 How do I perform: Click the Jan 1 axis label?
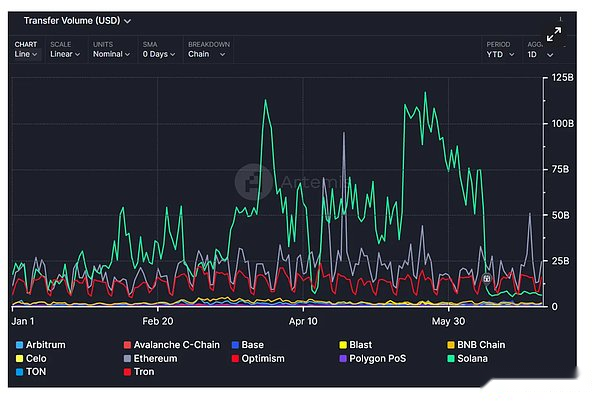tap(23, 321)
